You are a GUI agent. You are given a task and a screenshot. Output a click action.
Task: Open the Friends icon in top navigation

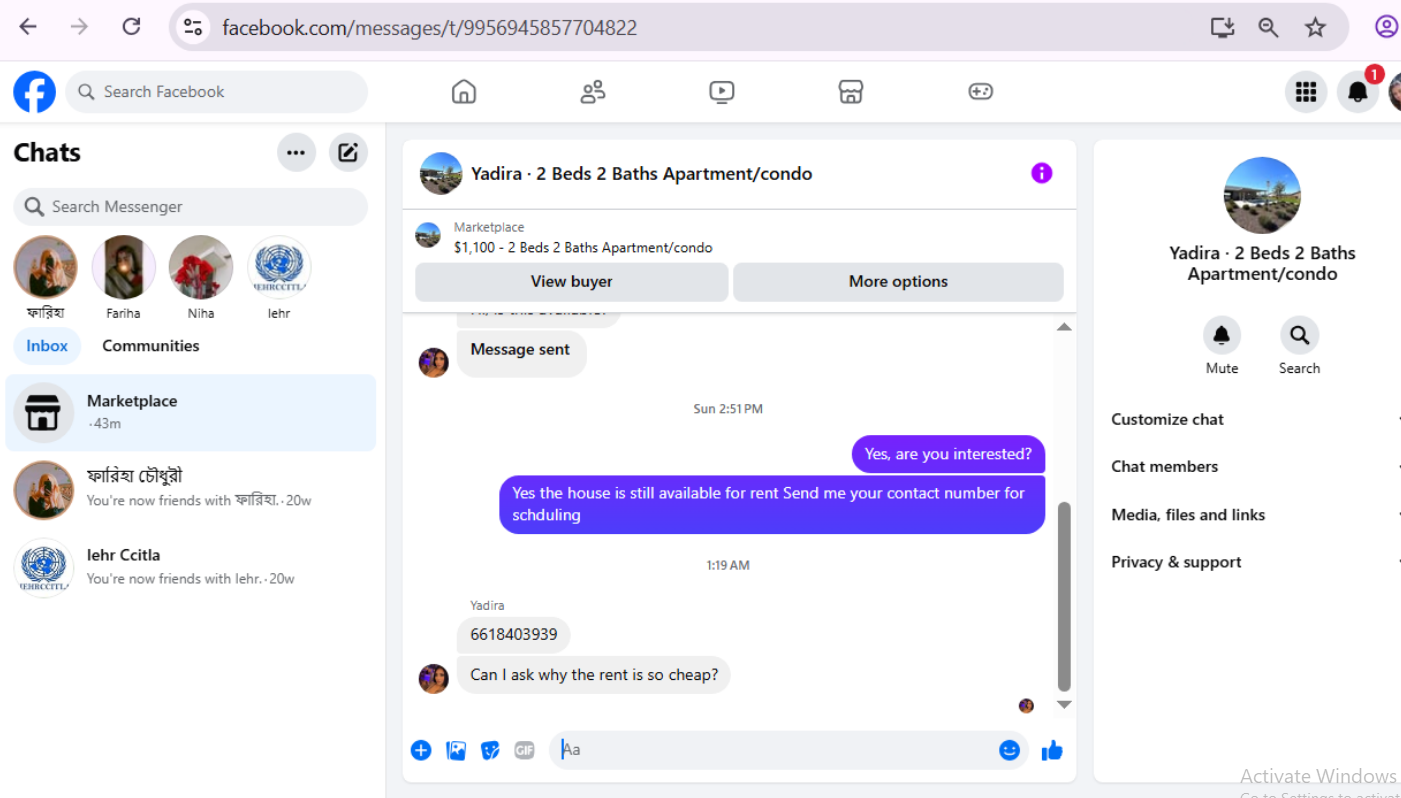click(593, 92)
